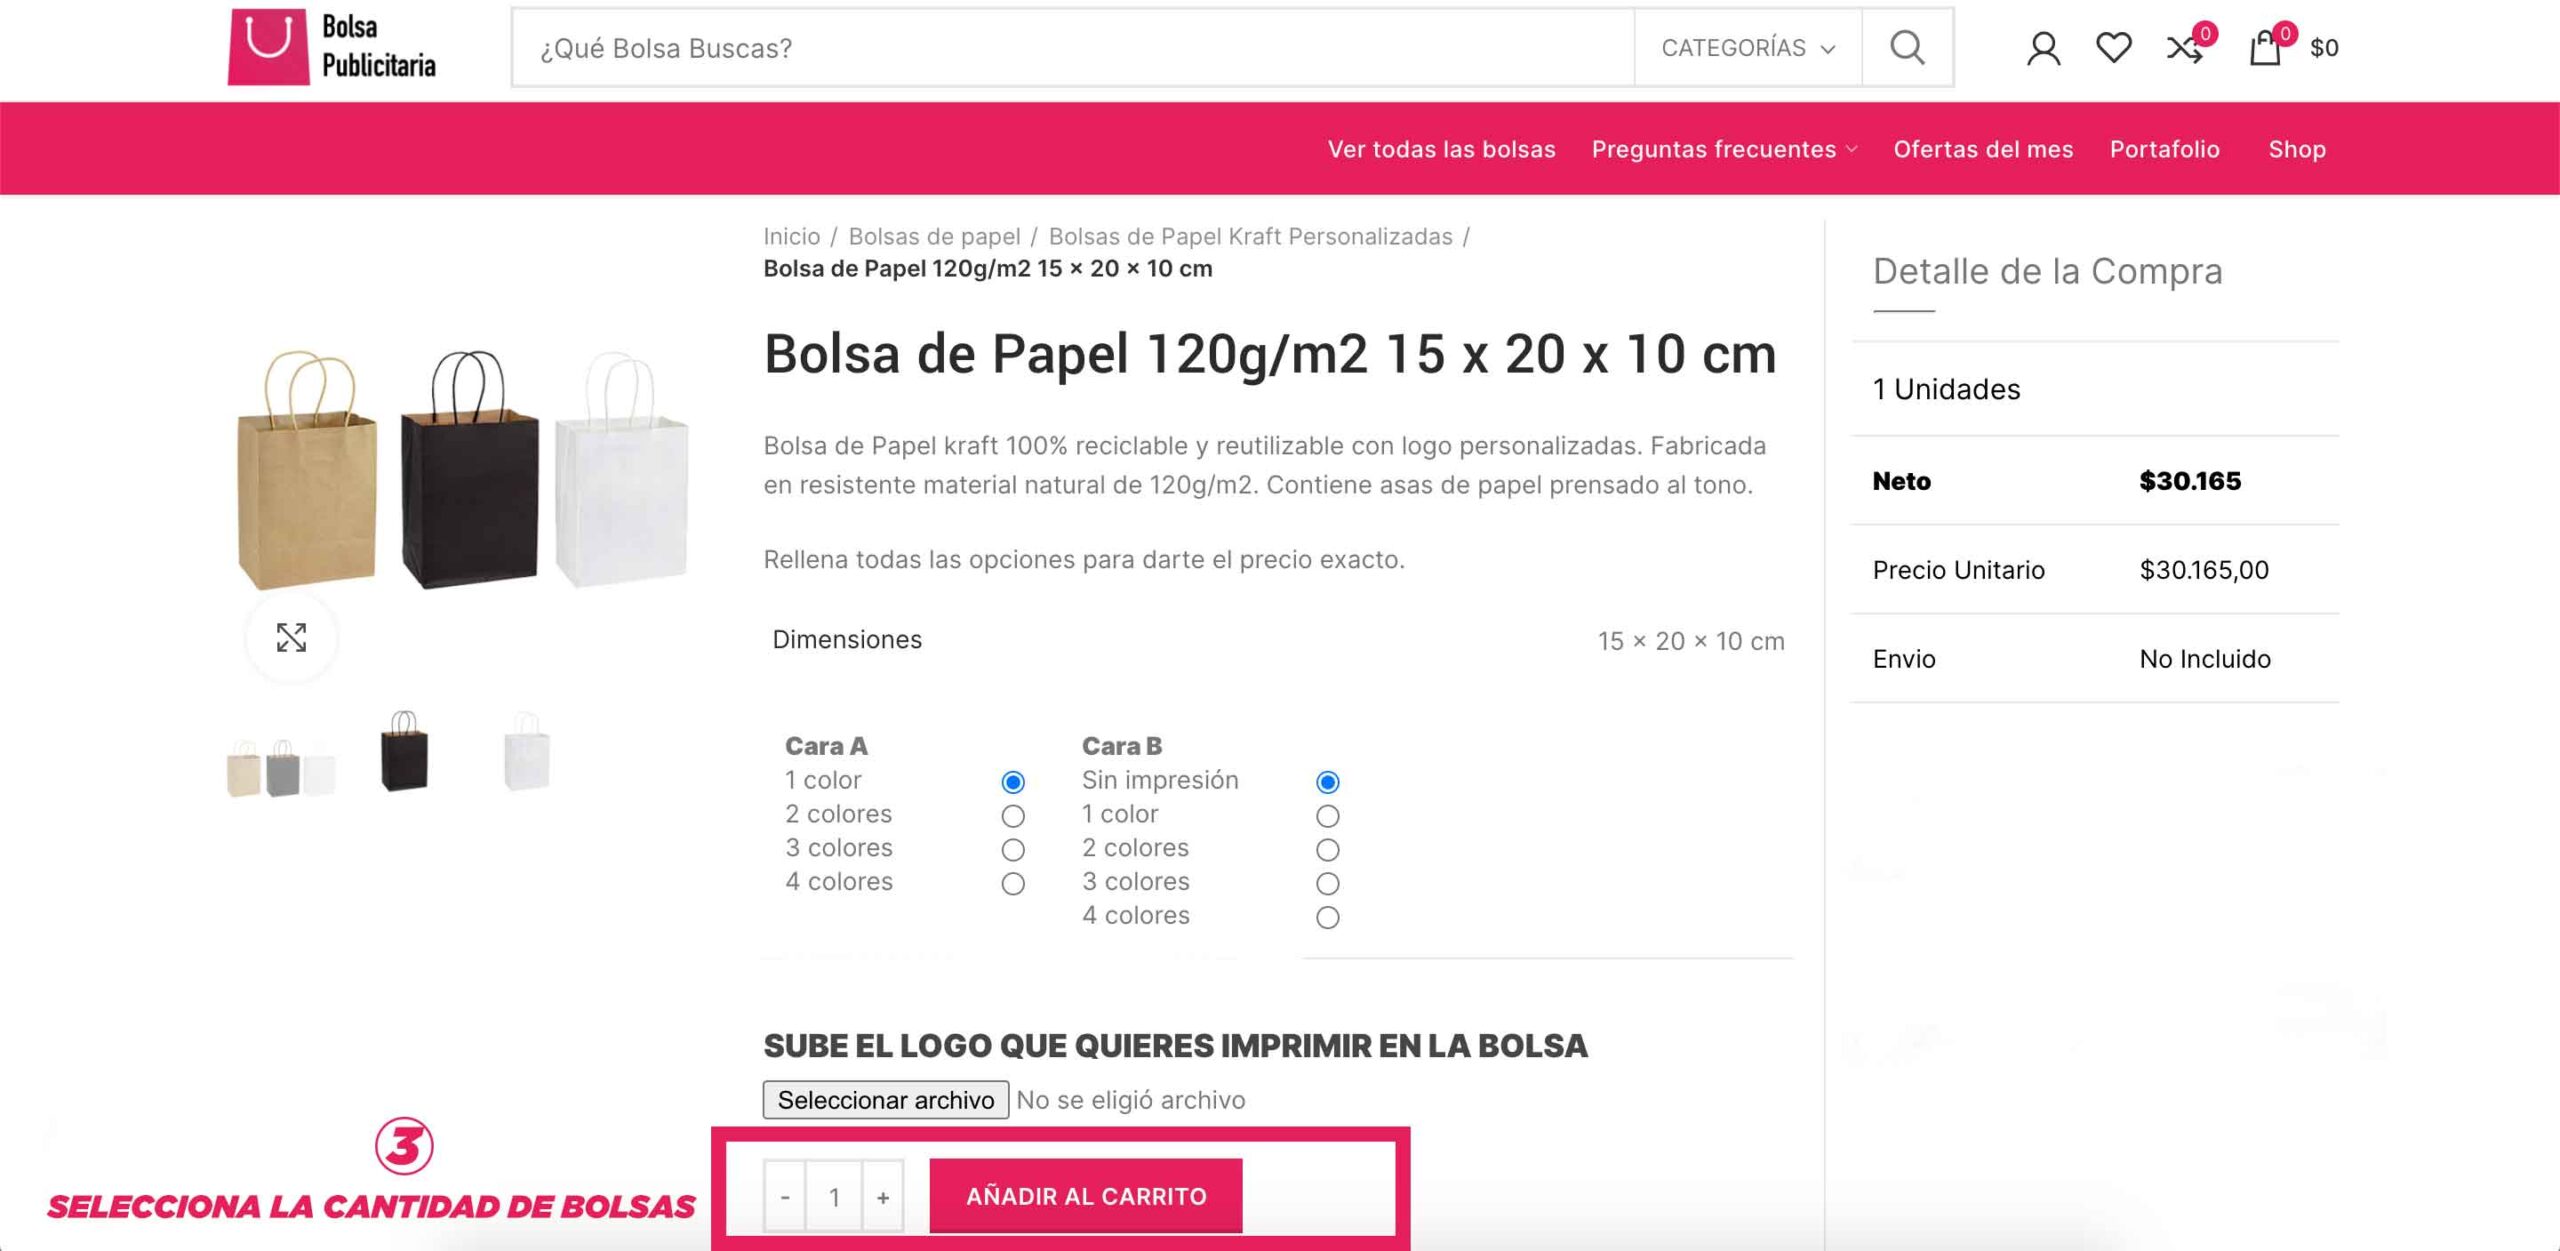
Task: Open the wishlist heart icon
Action: click(x=2113, y=48)
